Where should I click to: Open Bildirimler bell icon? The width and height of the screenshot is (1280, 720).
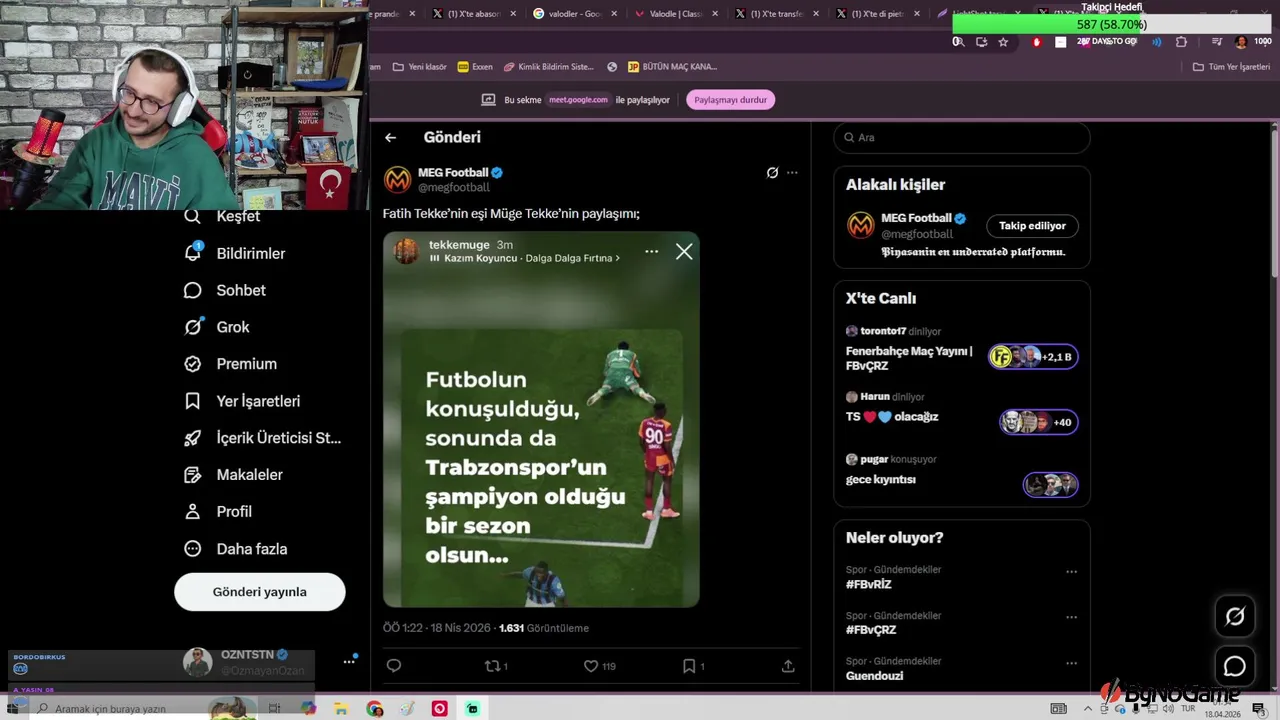pyautogui.click(x=193, y=253)
